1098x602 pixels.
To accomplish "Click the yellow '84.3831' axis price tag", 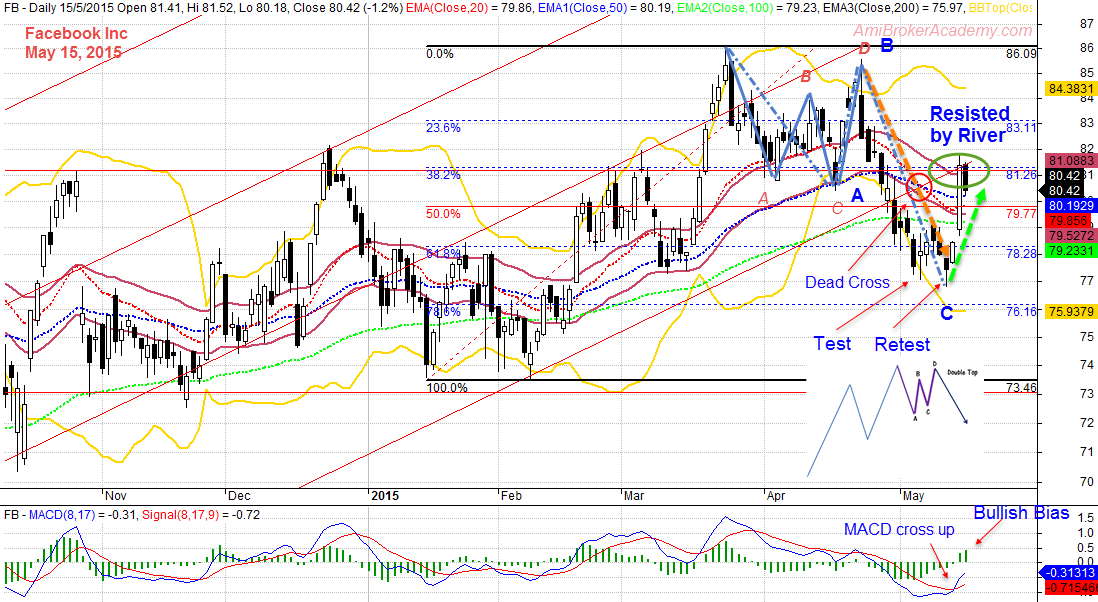I will coord(1071,89).
